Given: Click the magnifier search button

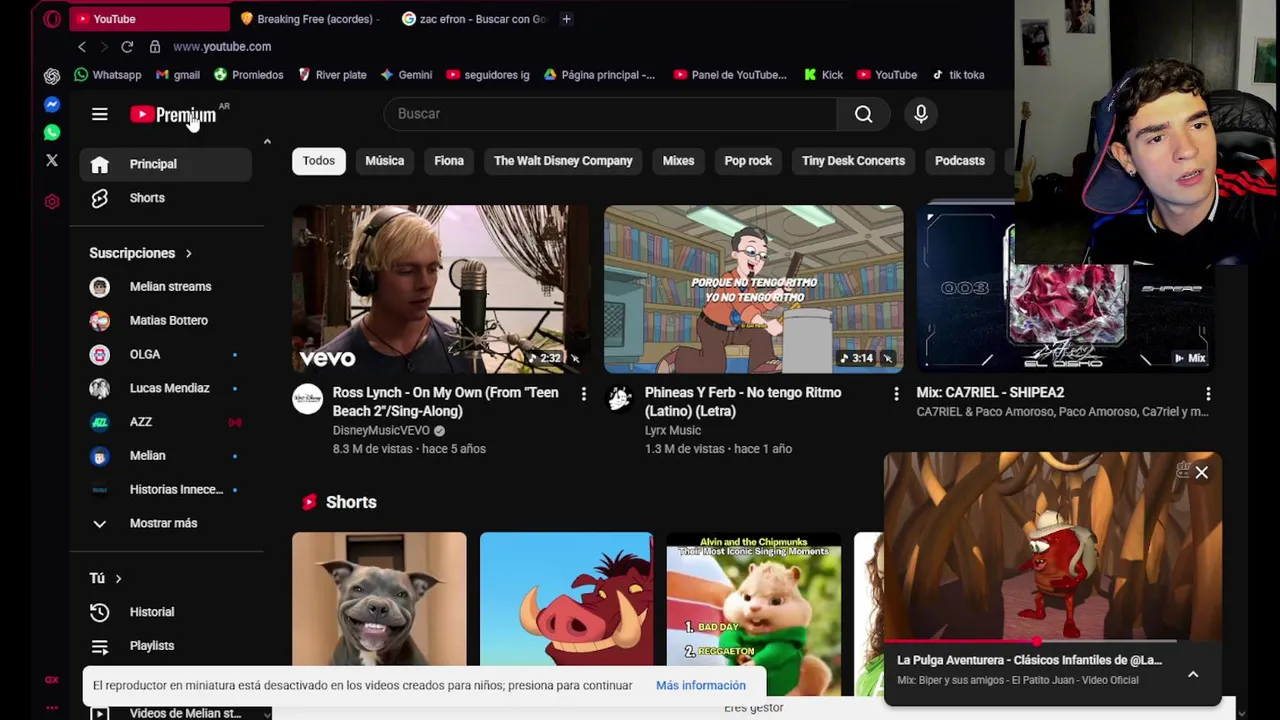Looking at the screenshot, I should [x=863, y=114].
